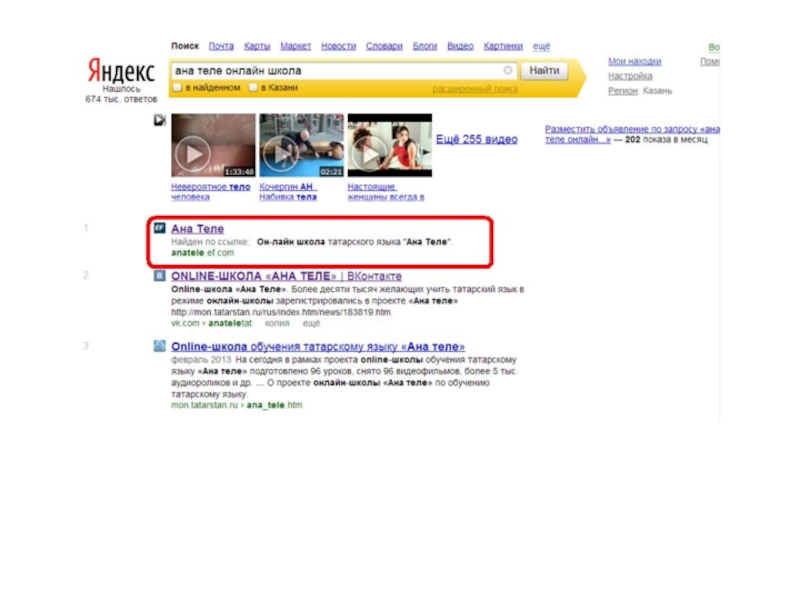
Task: Open the Новости tab
Action: pos(338,46)
